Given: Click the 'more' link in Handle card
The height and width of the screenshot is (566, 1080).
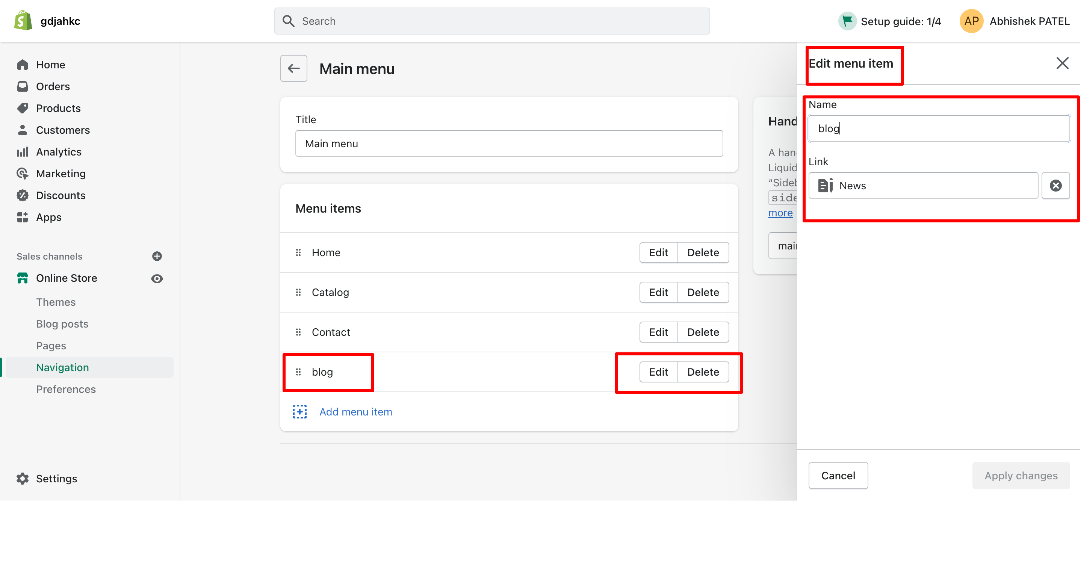Looking at the screenshot, I should [780, 213].
